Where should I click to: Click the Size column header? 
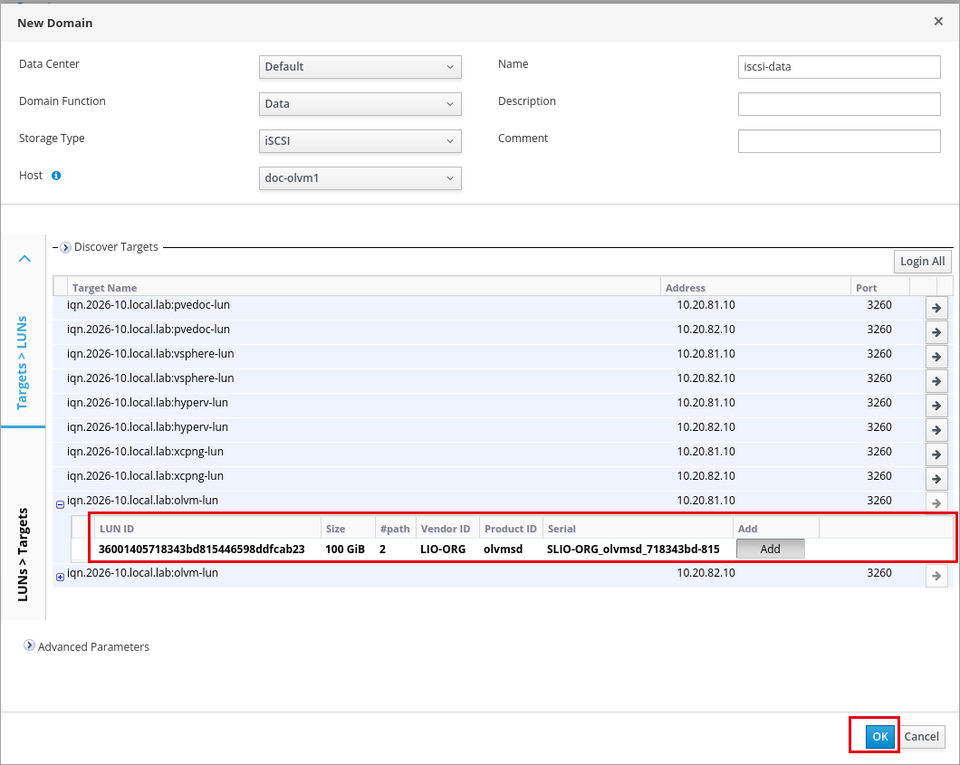348,529
